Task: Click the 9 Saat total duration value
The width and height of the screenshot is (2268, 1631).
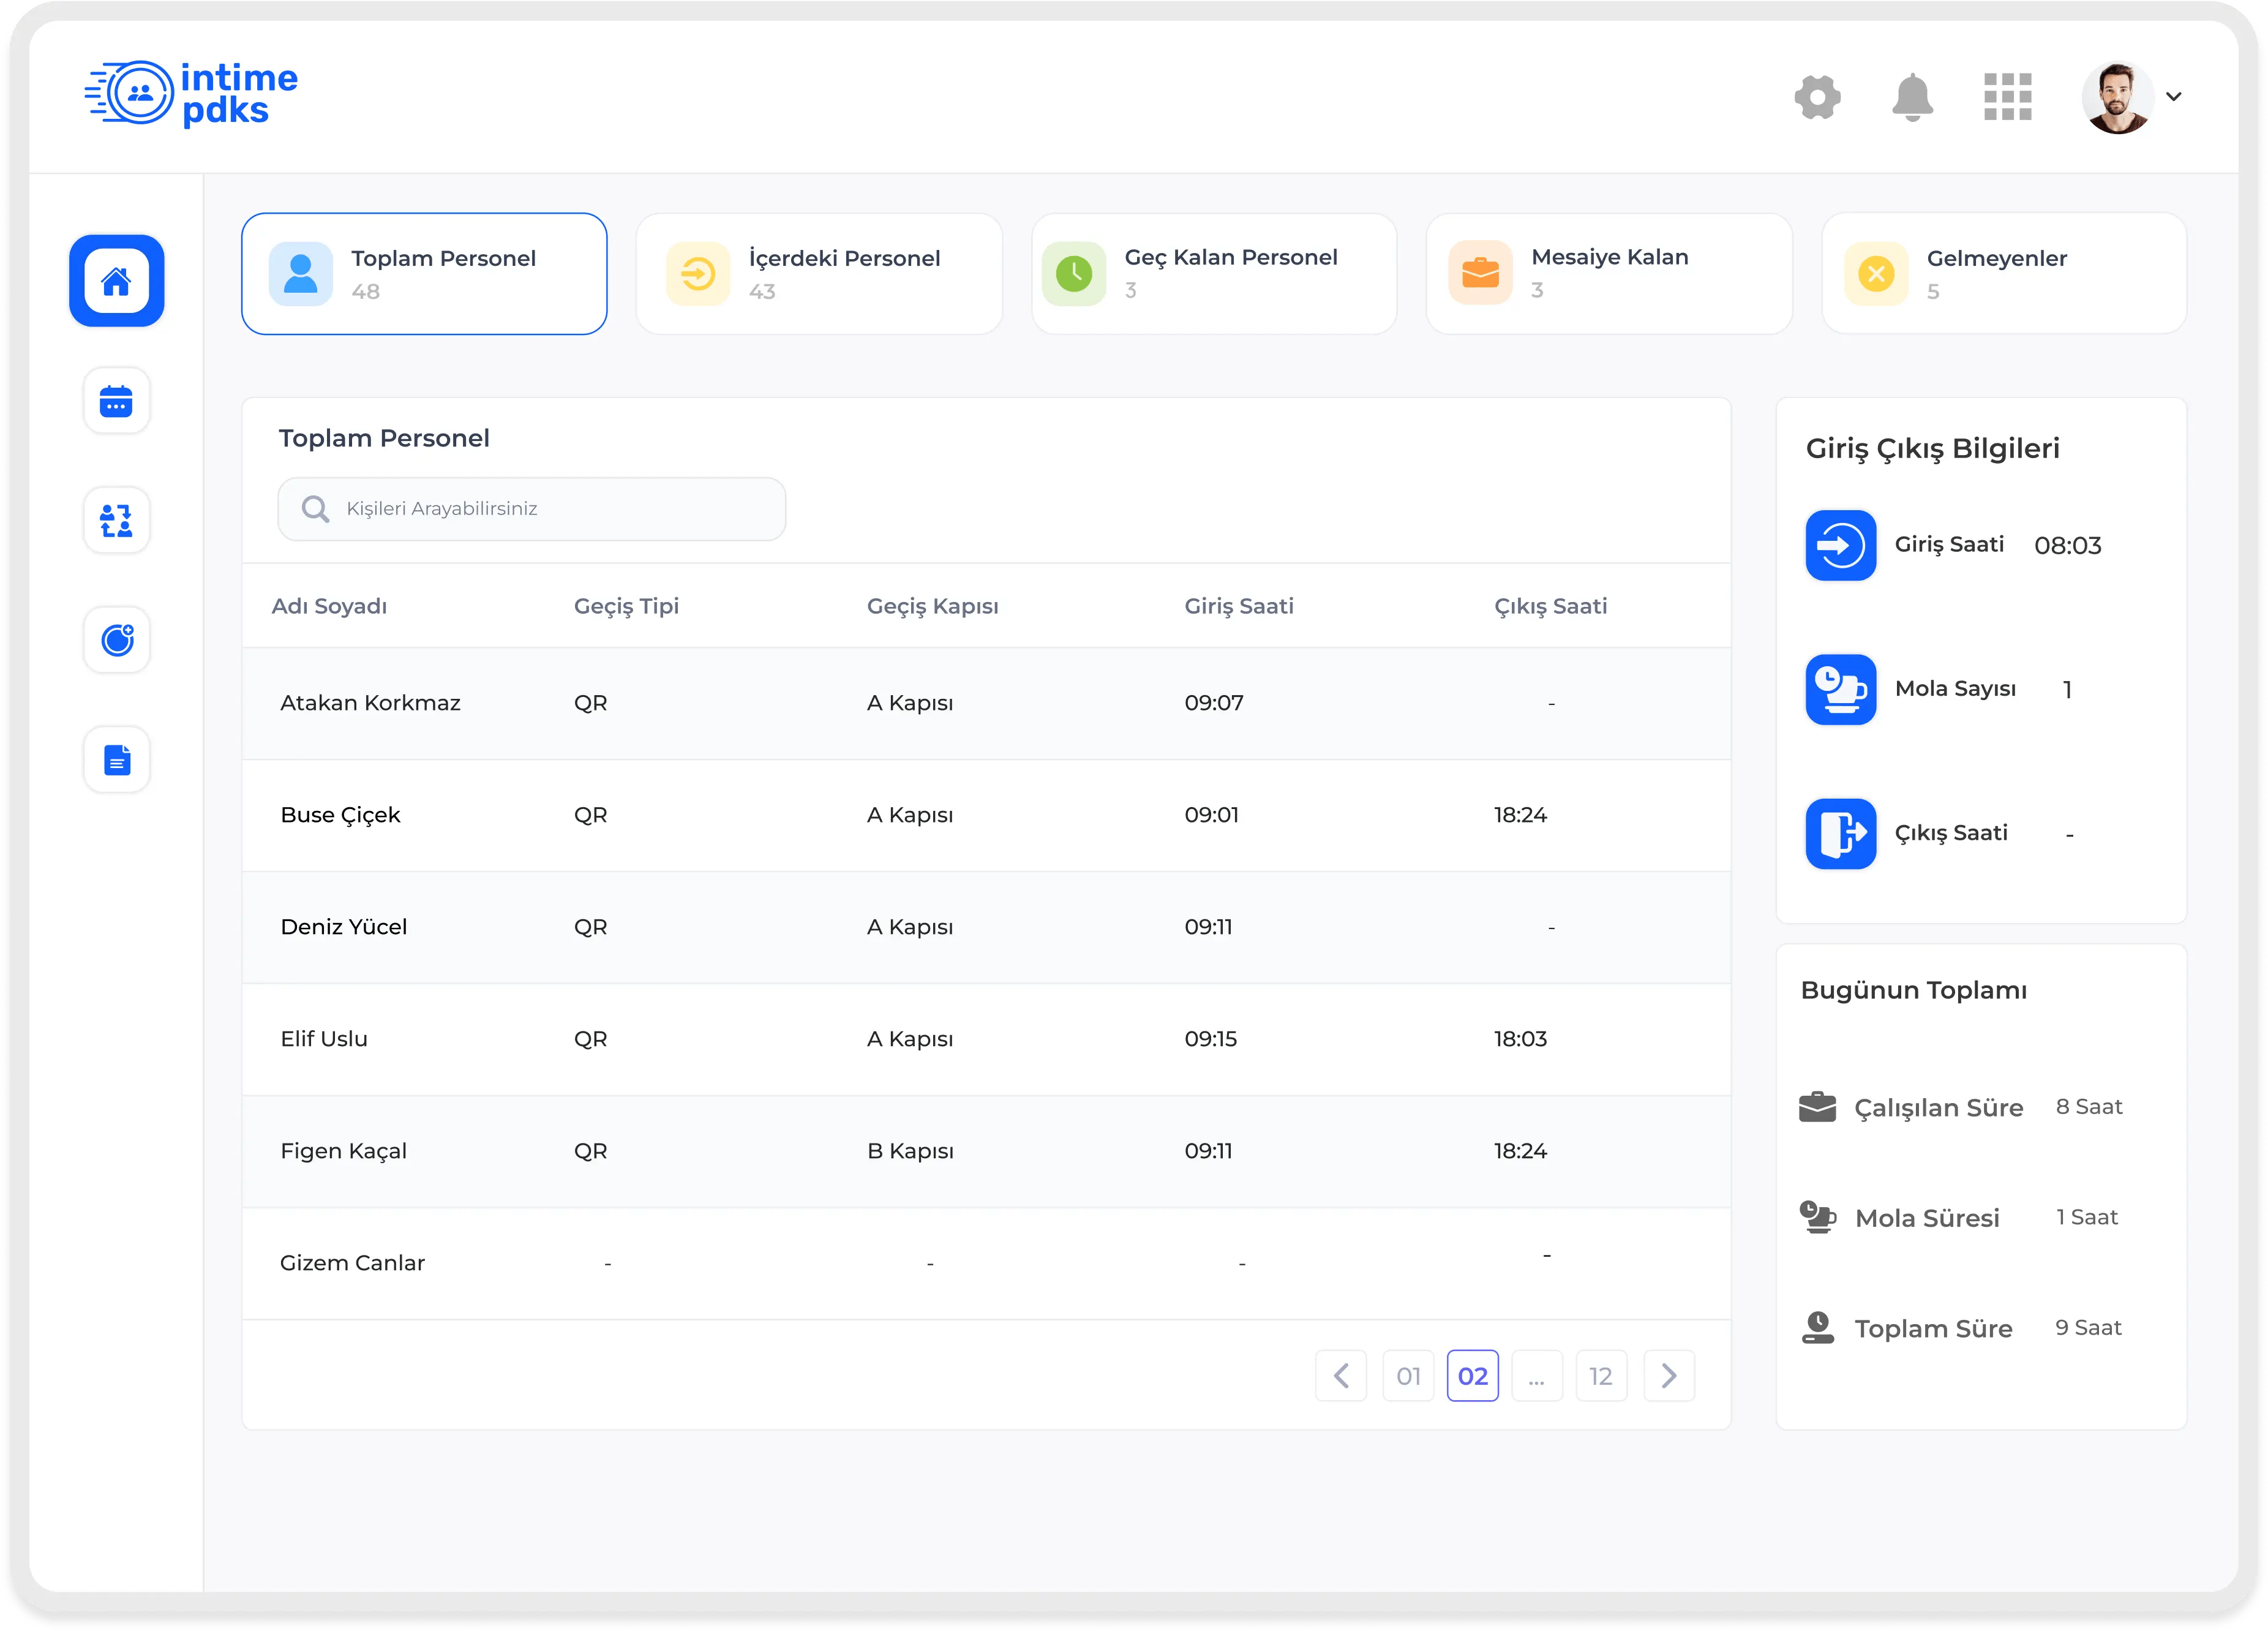Action: (2087, 1328)
